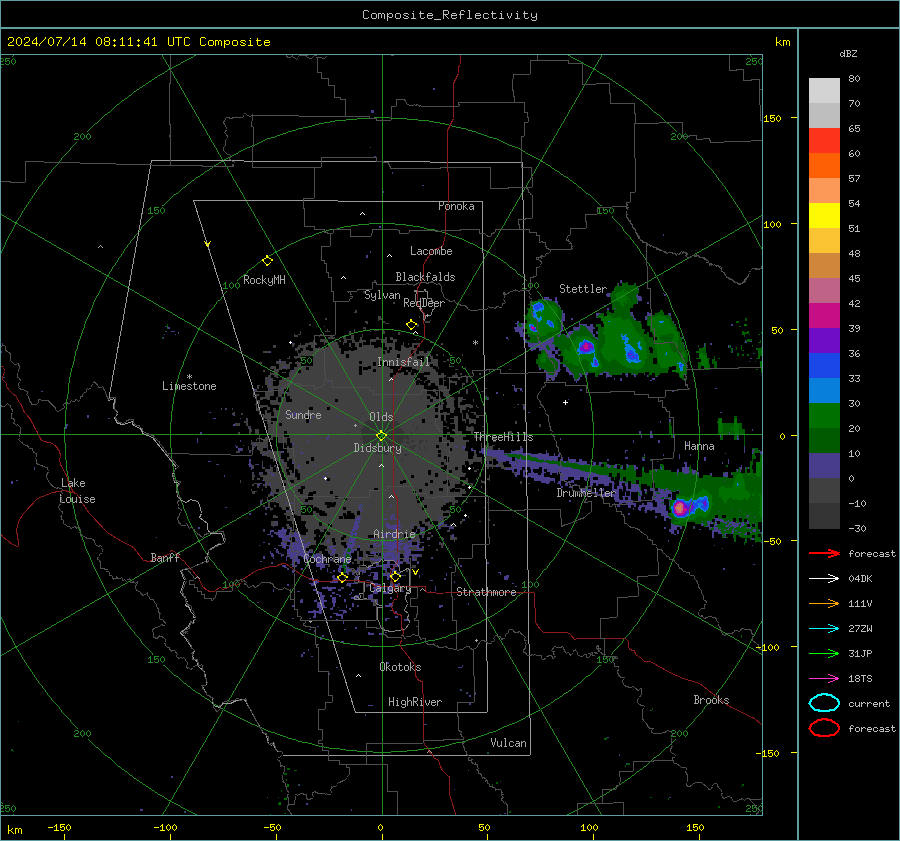Click the Composite_Reflectivity title
Screen dimensions: 900x841
tap(450, 15)
